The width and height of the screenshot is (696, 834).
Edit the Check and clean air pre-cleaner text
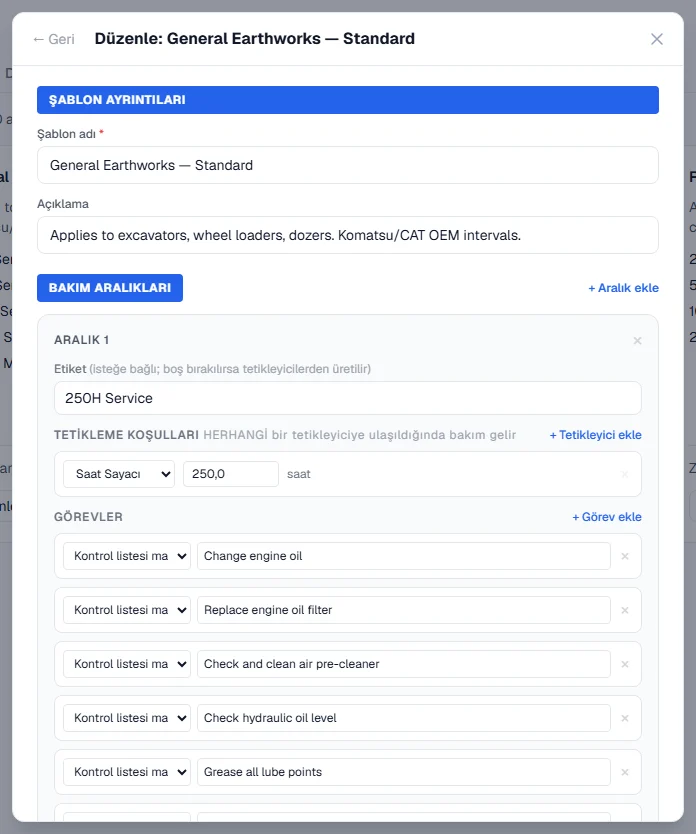coord(404,664)
